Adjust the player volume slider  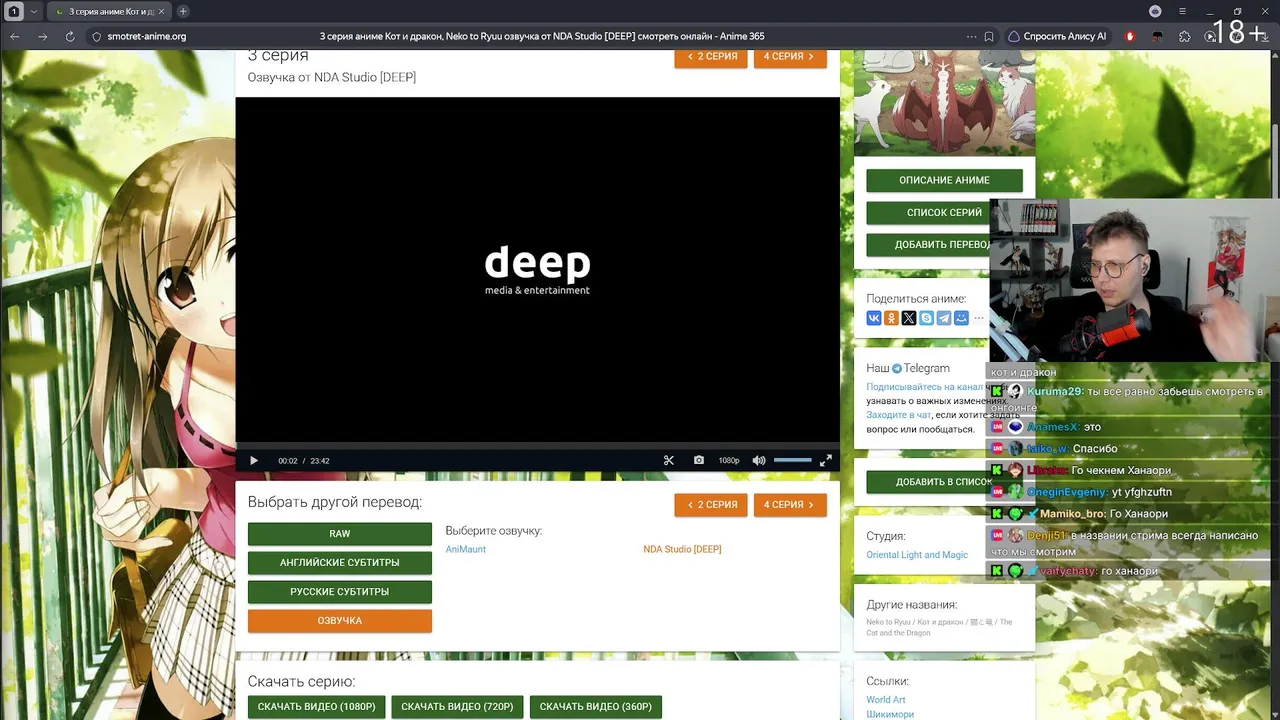click(793, 460)
